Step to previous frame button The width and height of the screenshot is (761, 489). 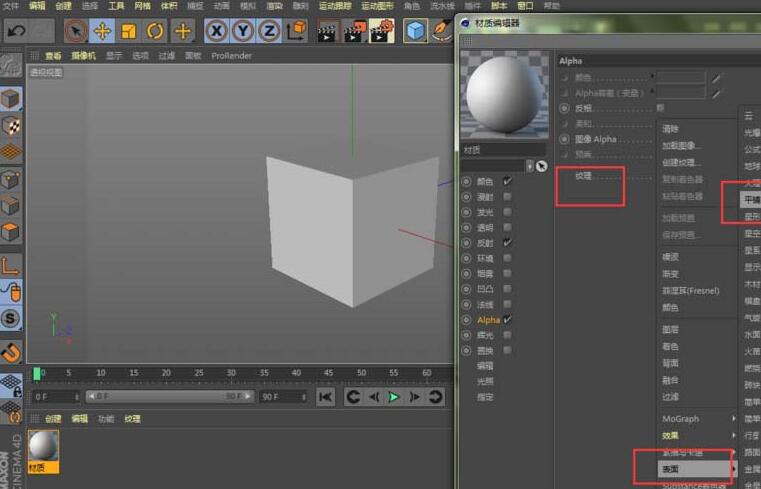coord(373,397)
